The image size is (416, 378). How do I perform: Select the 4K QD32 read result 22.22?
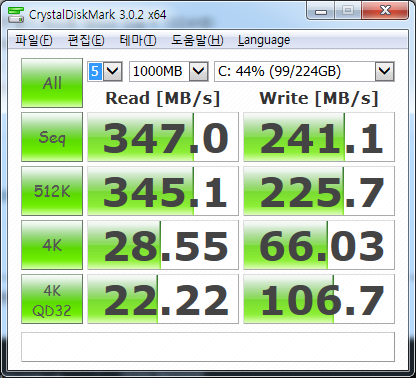163,299
